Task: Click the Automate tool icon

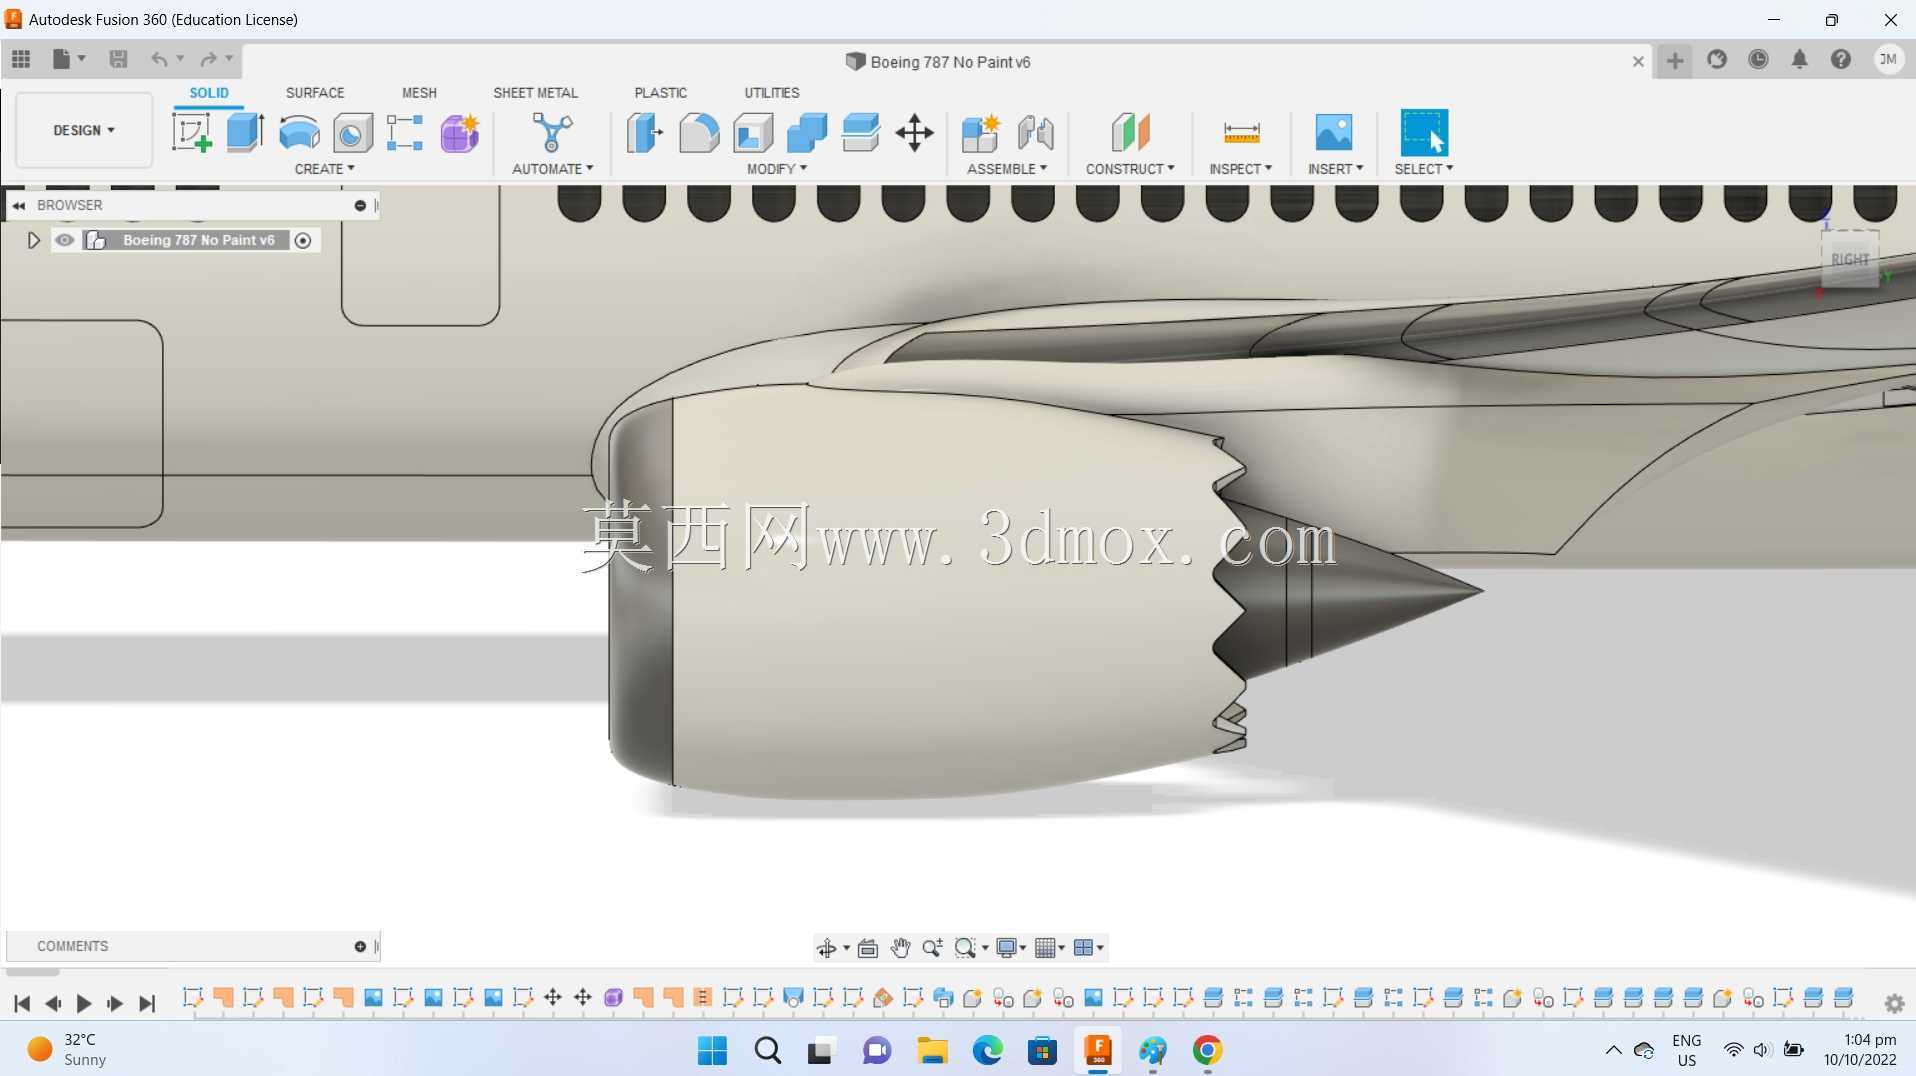Action: tap(552, 132)
